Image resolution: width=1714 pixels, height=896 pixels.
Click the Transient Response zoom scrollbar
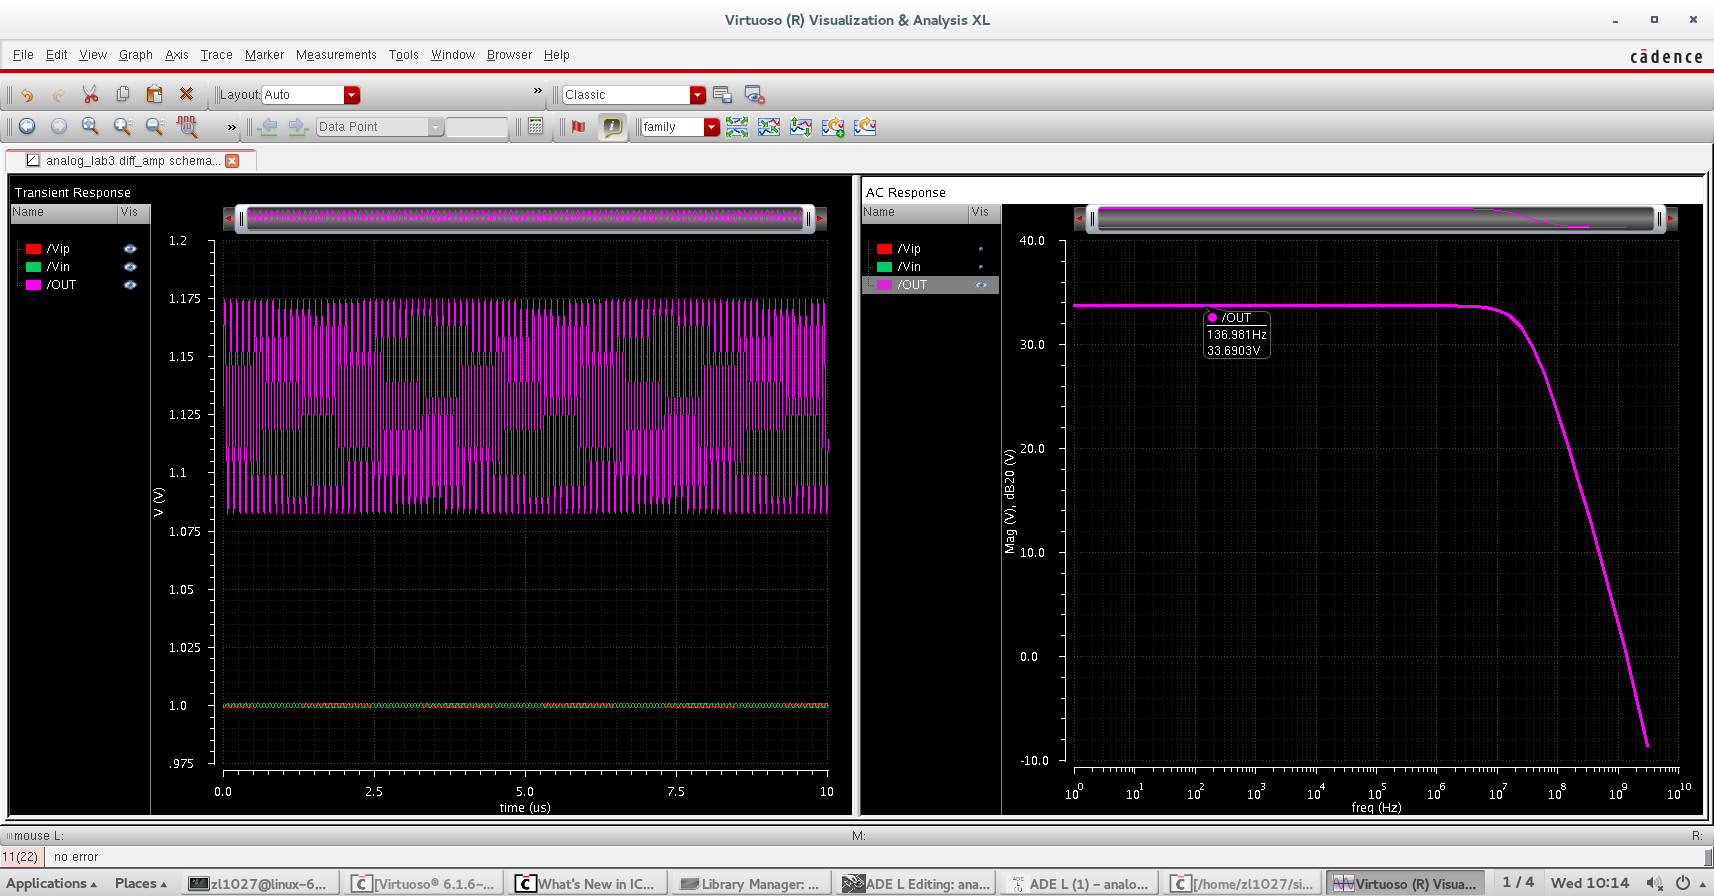[x=525, y=218]
